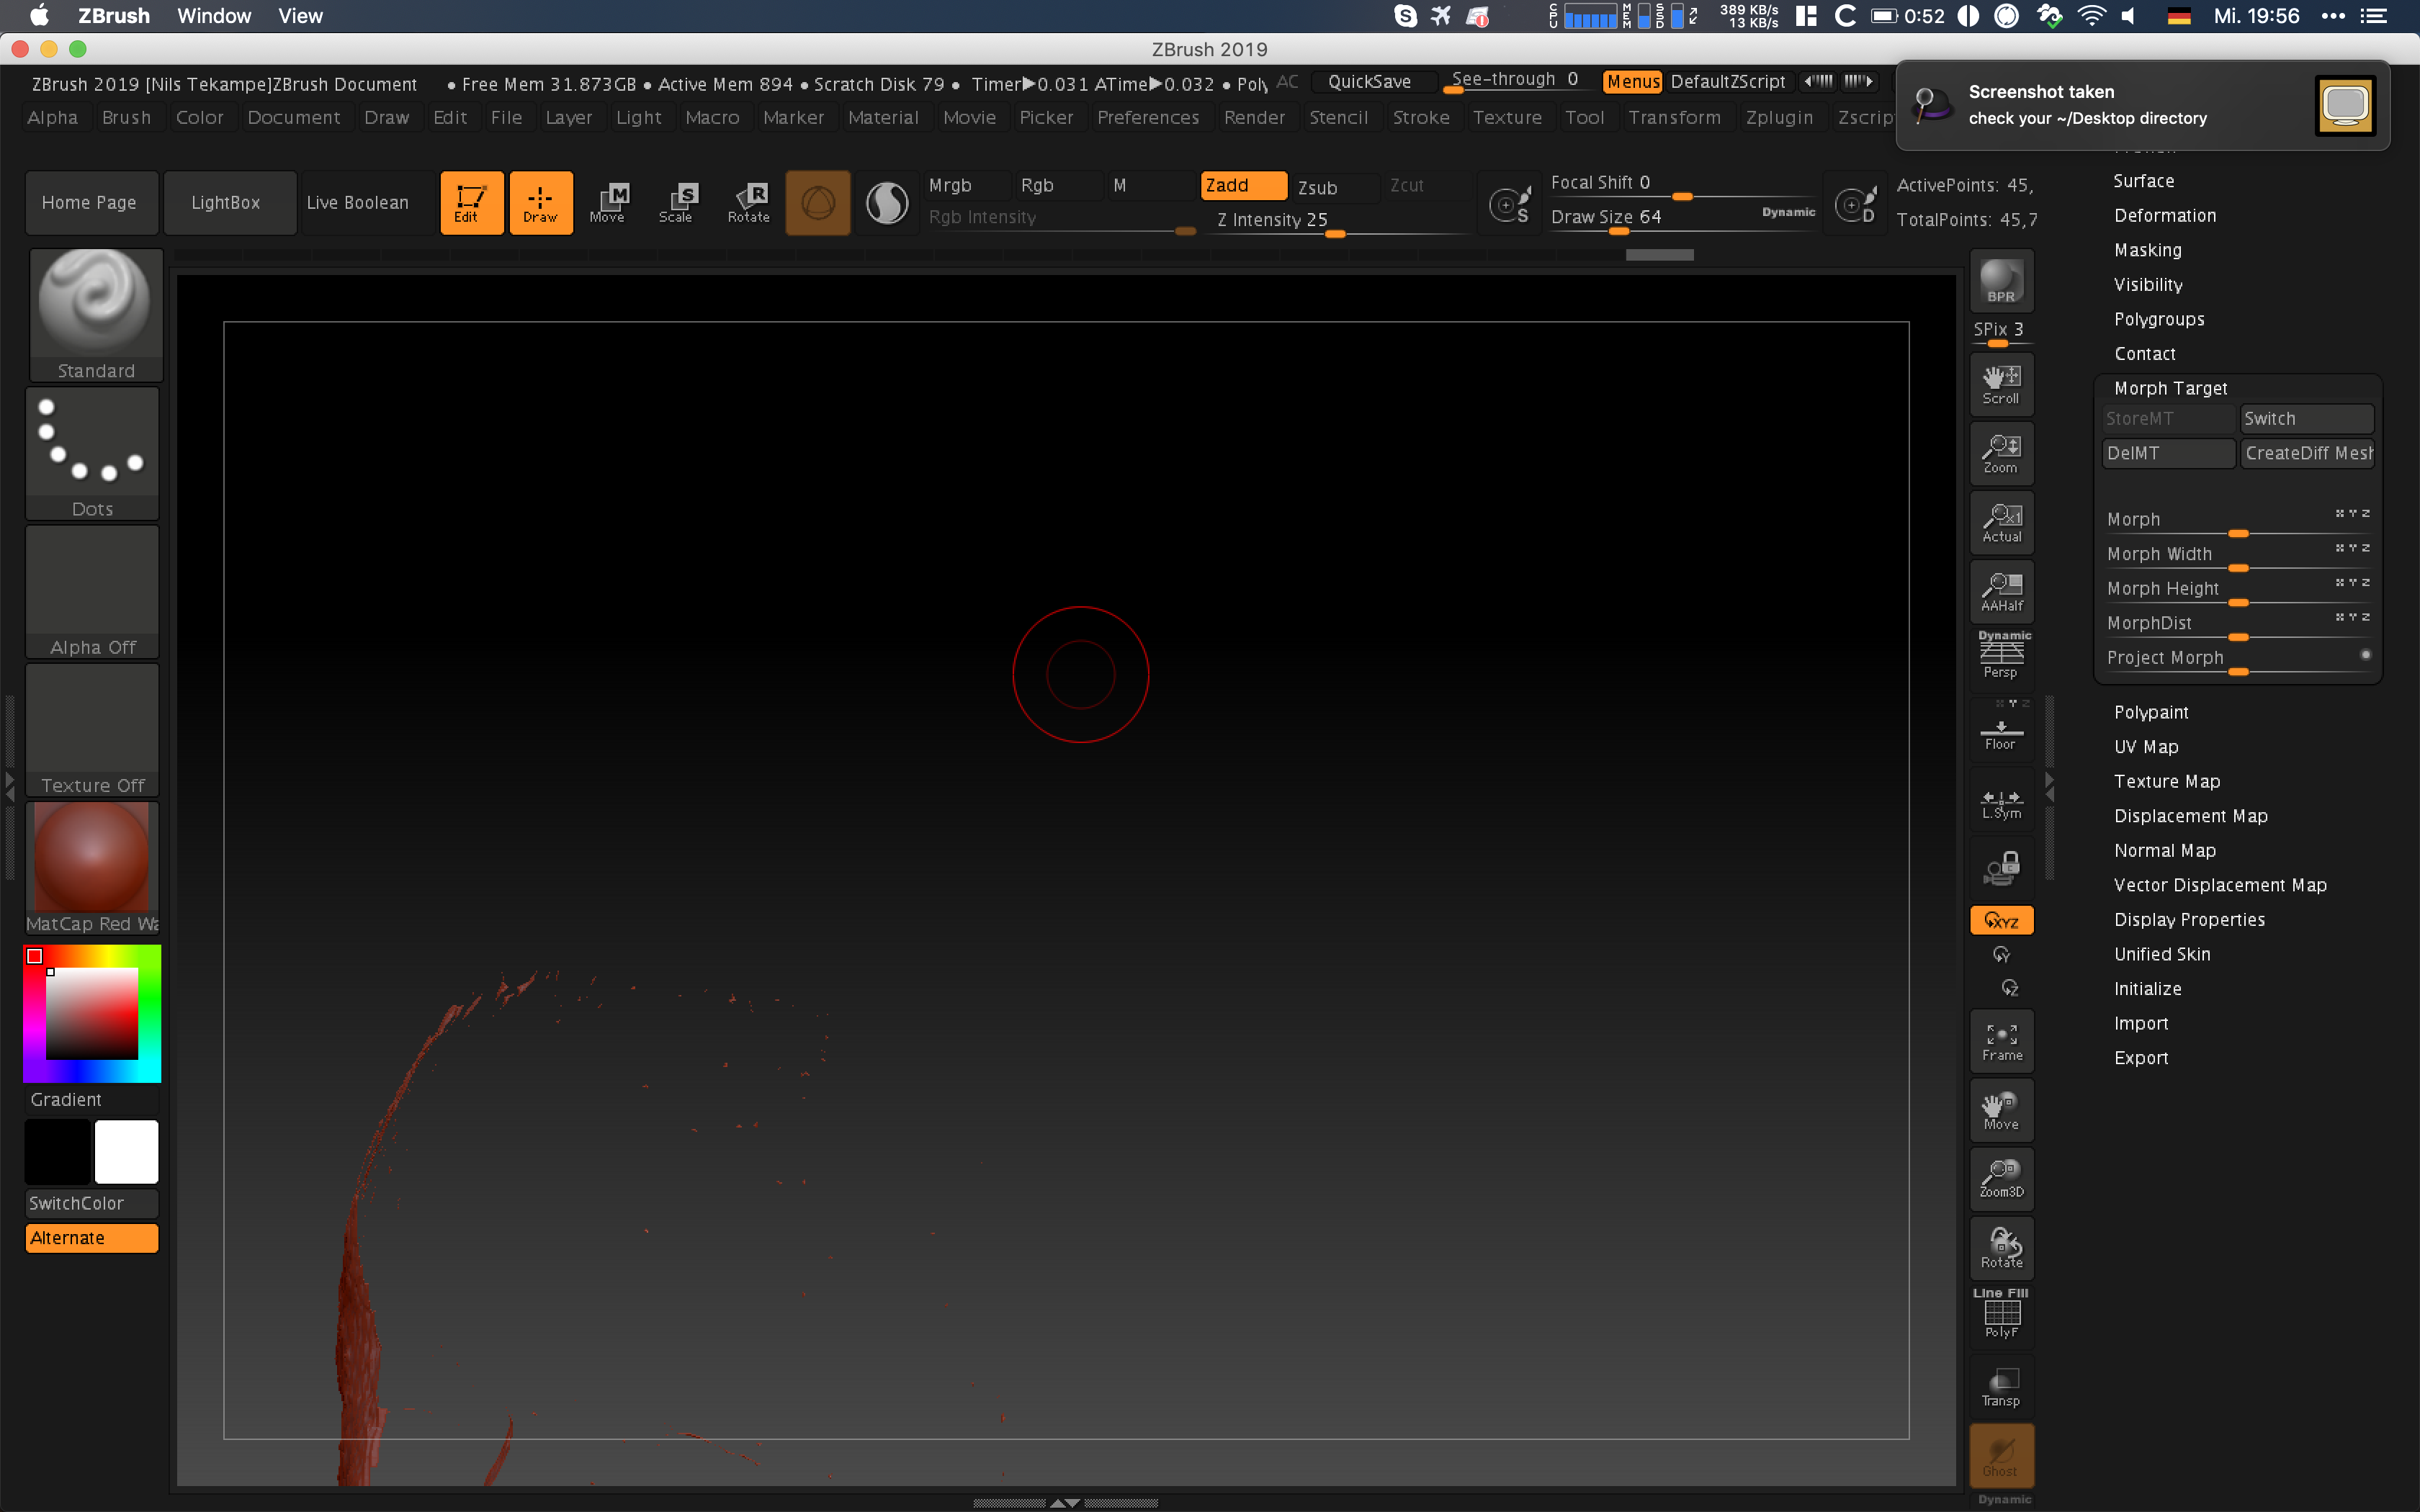Select the white main color swatch
Viewport: 2420px width, 1512px height.
pyautogui.click(x=126, y=1152)
